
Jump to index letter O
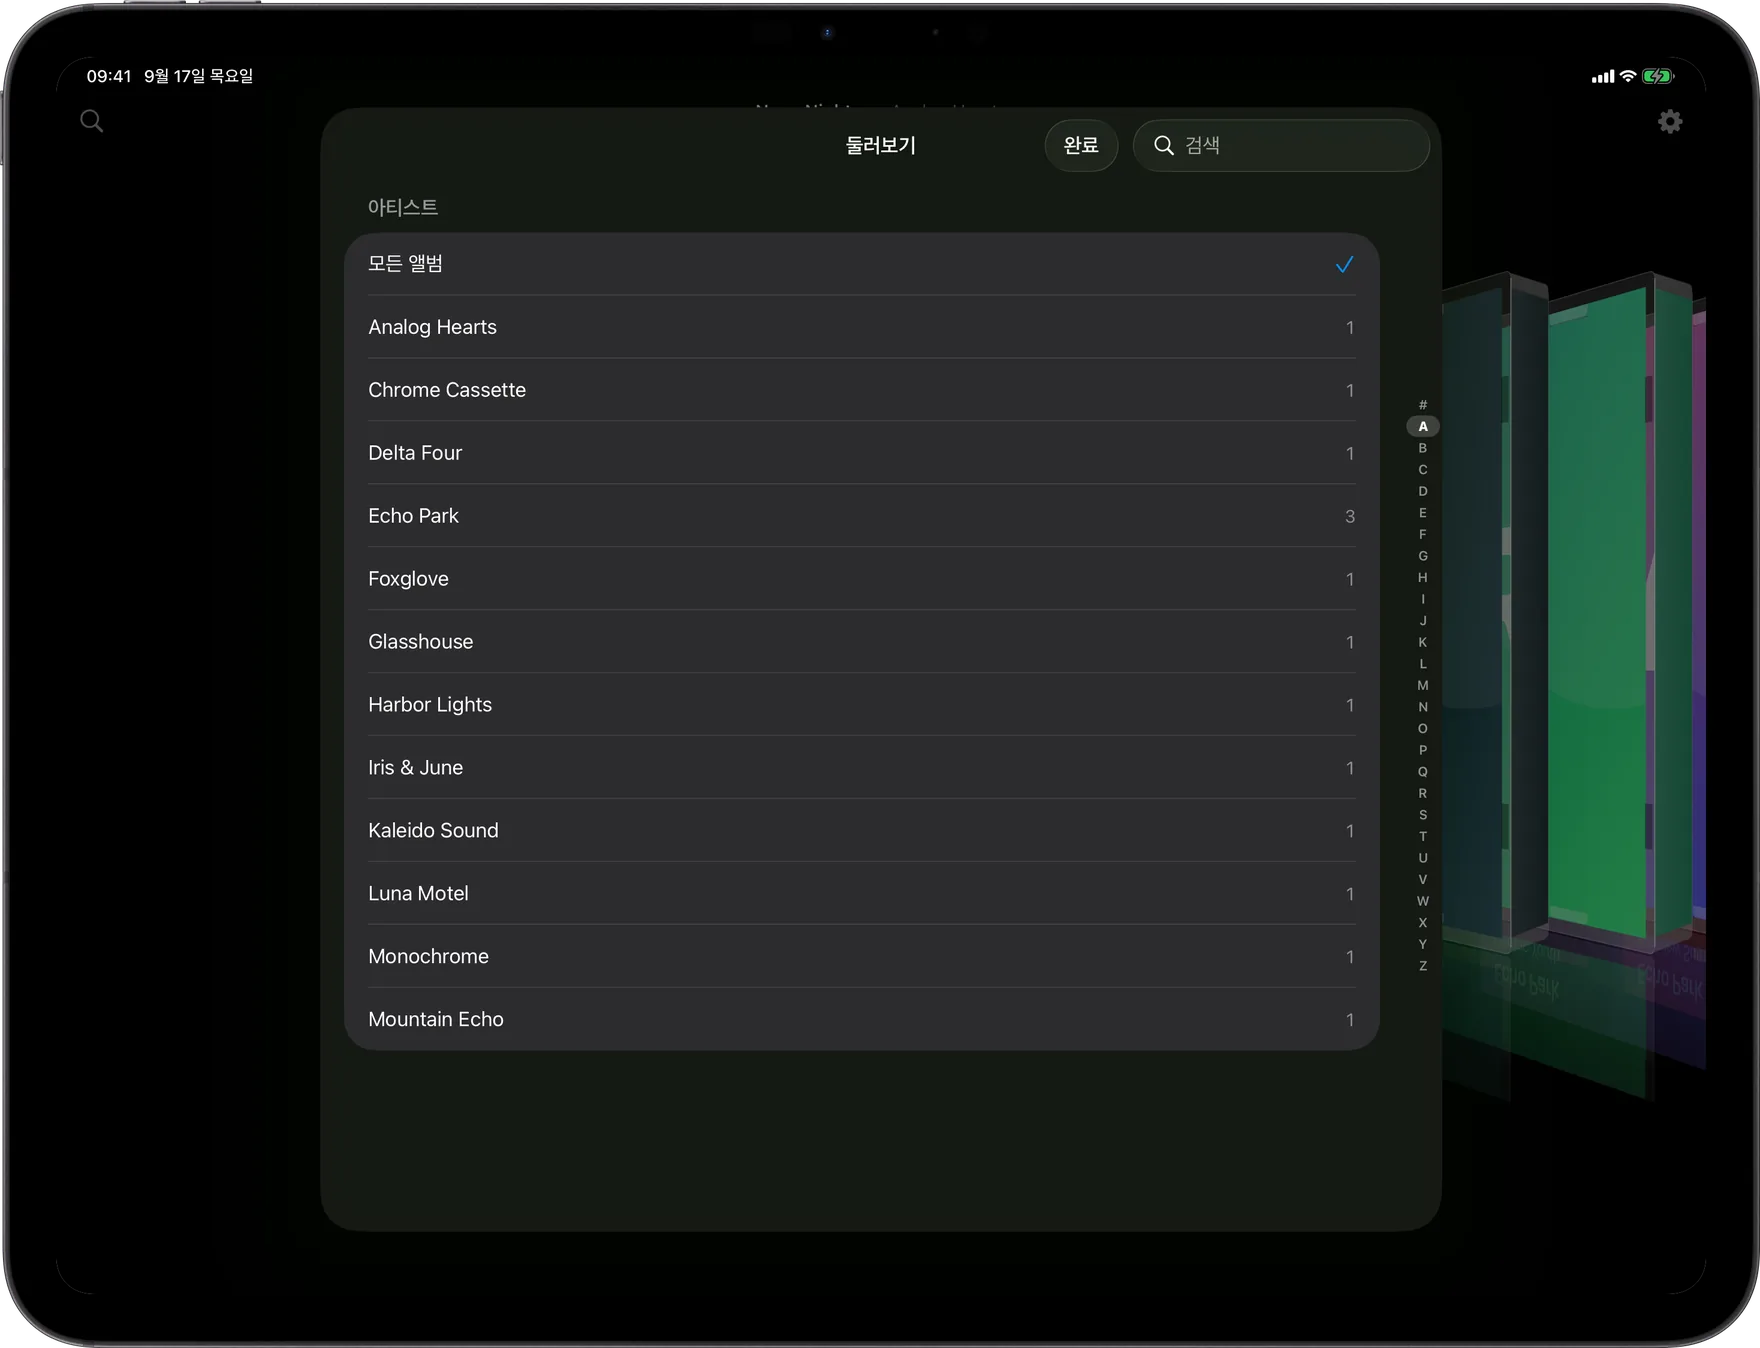[1423, 729]
